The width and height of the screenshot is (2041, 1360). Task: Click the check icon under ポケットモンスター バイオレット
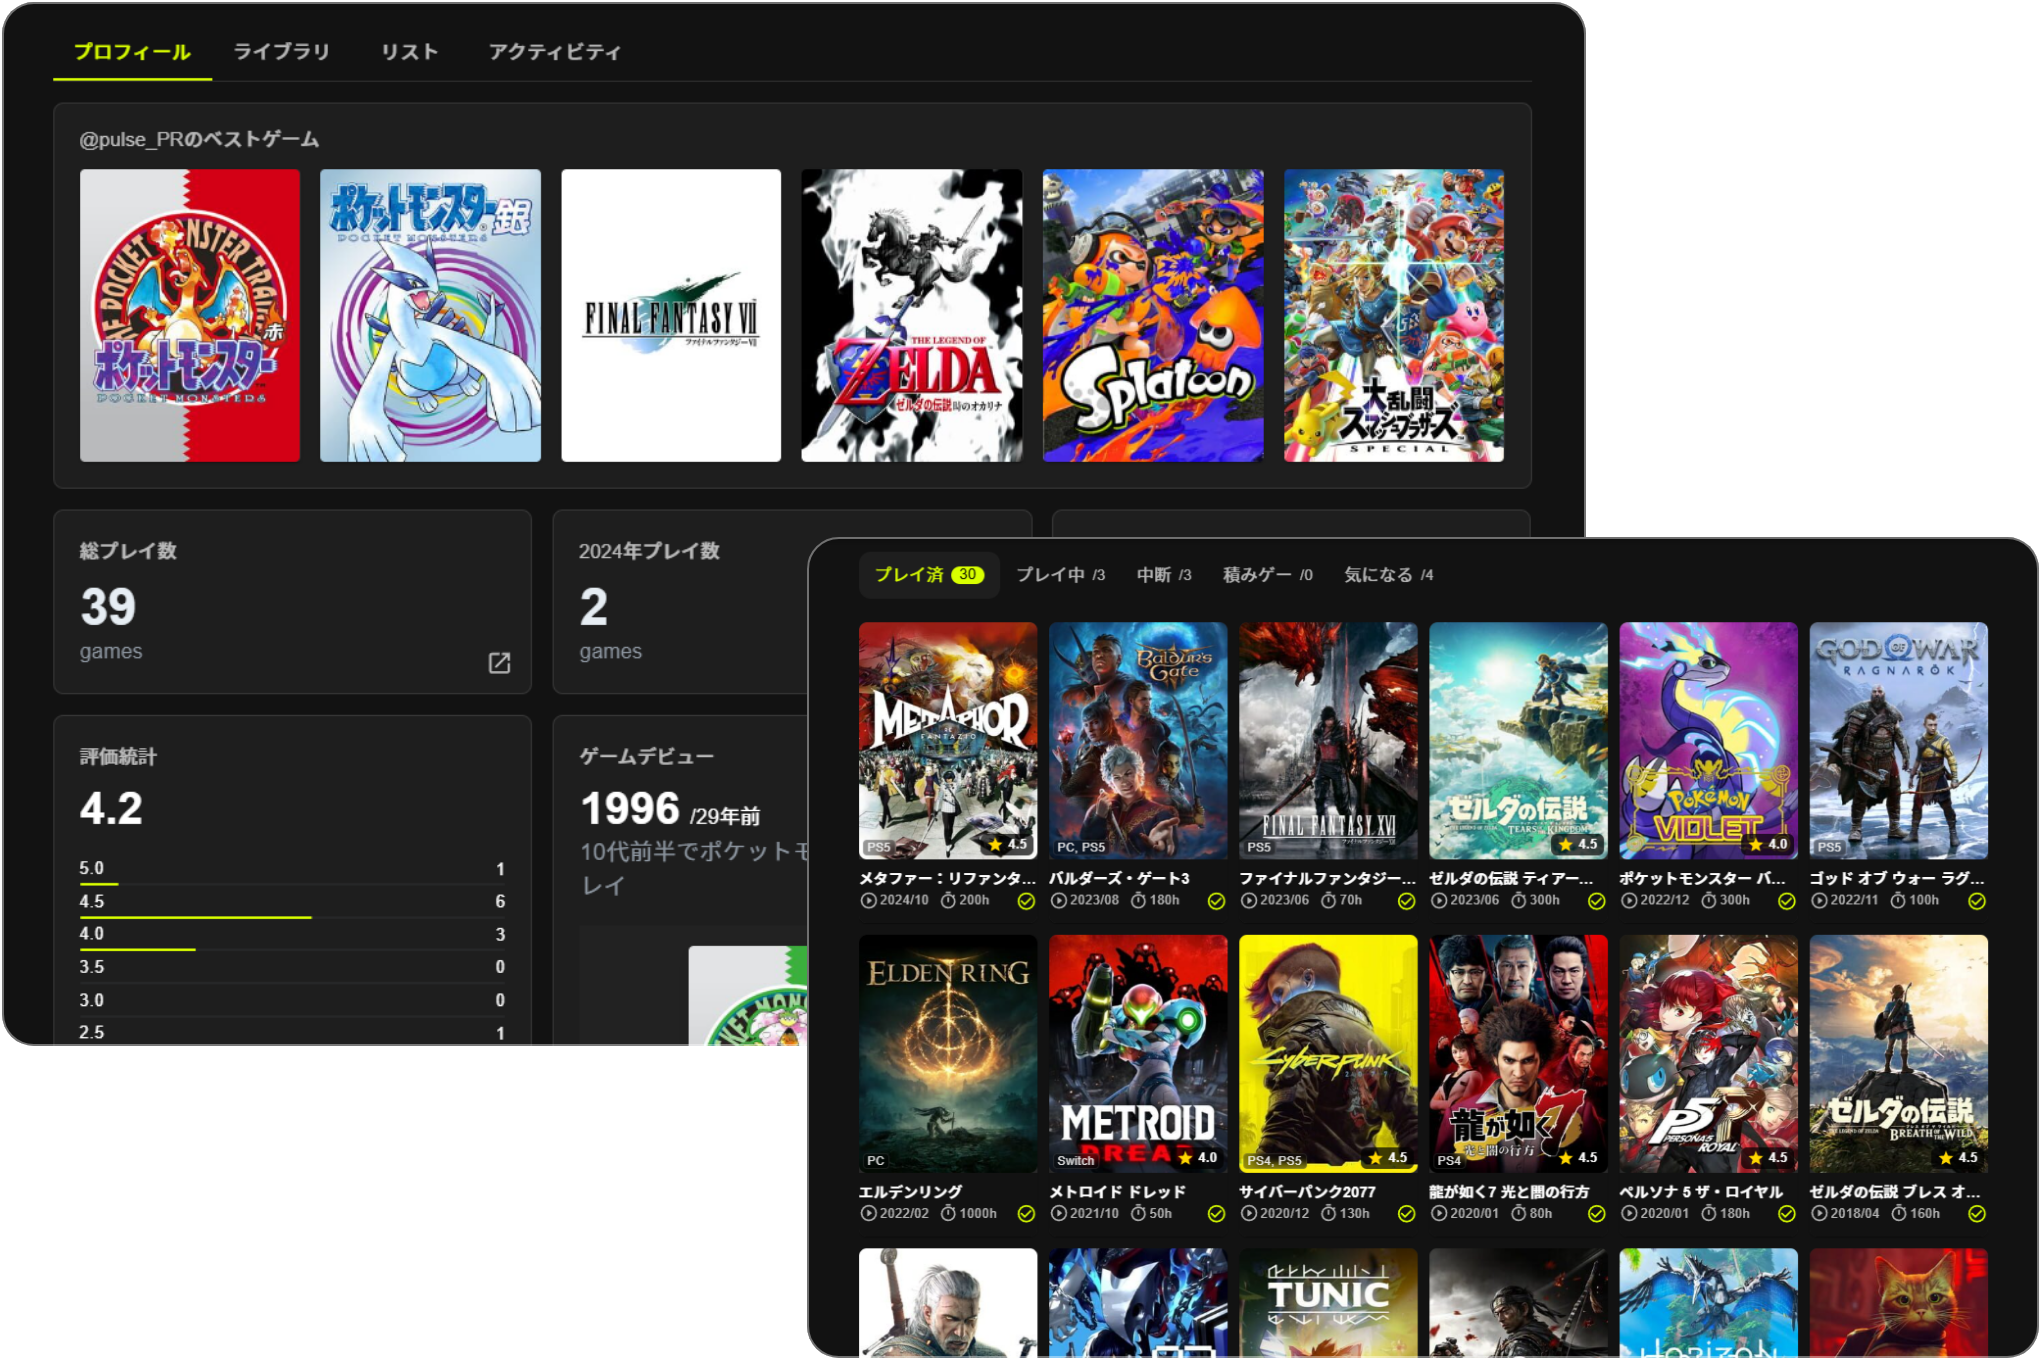[x=1786, y=901]
